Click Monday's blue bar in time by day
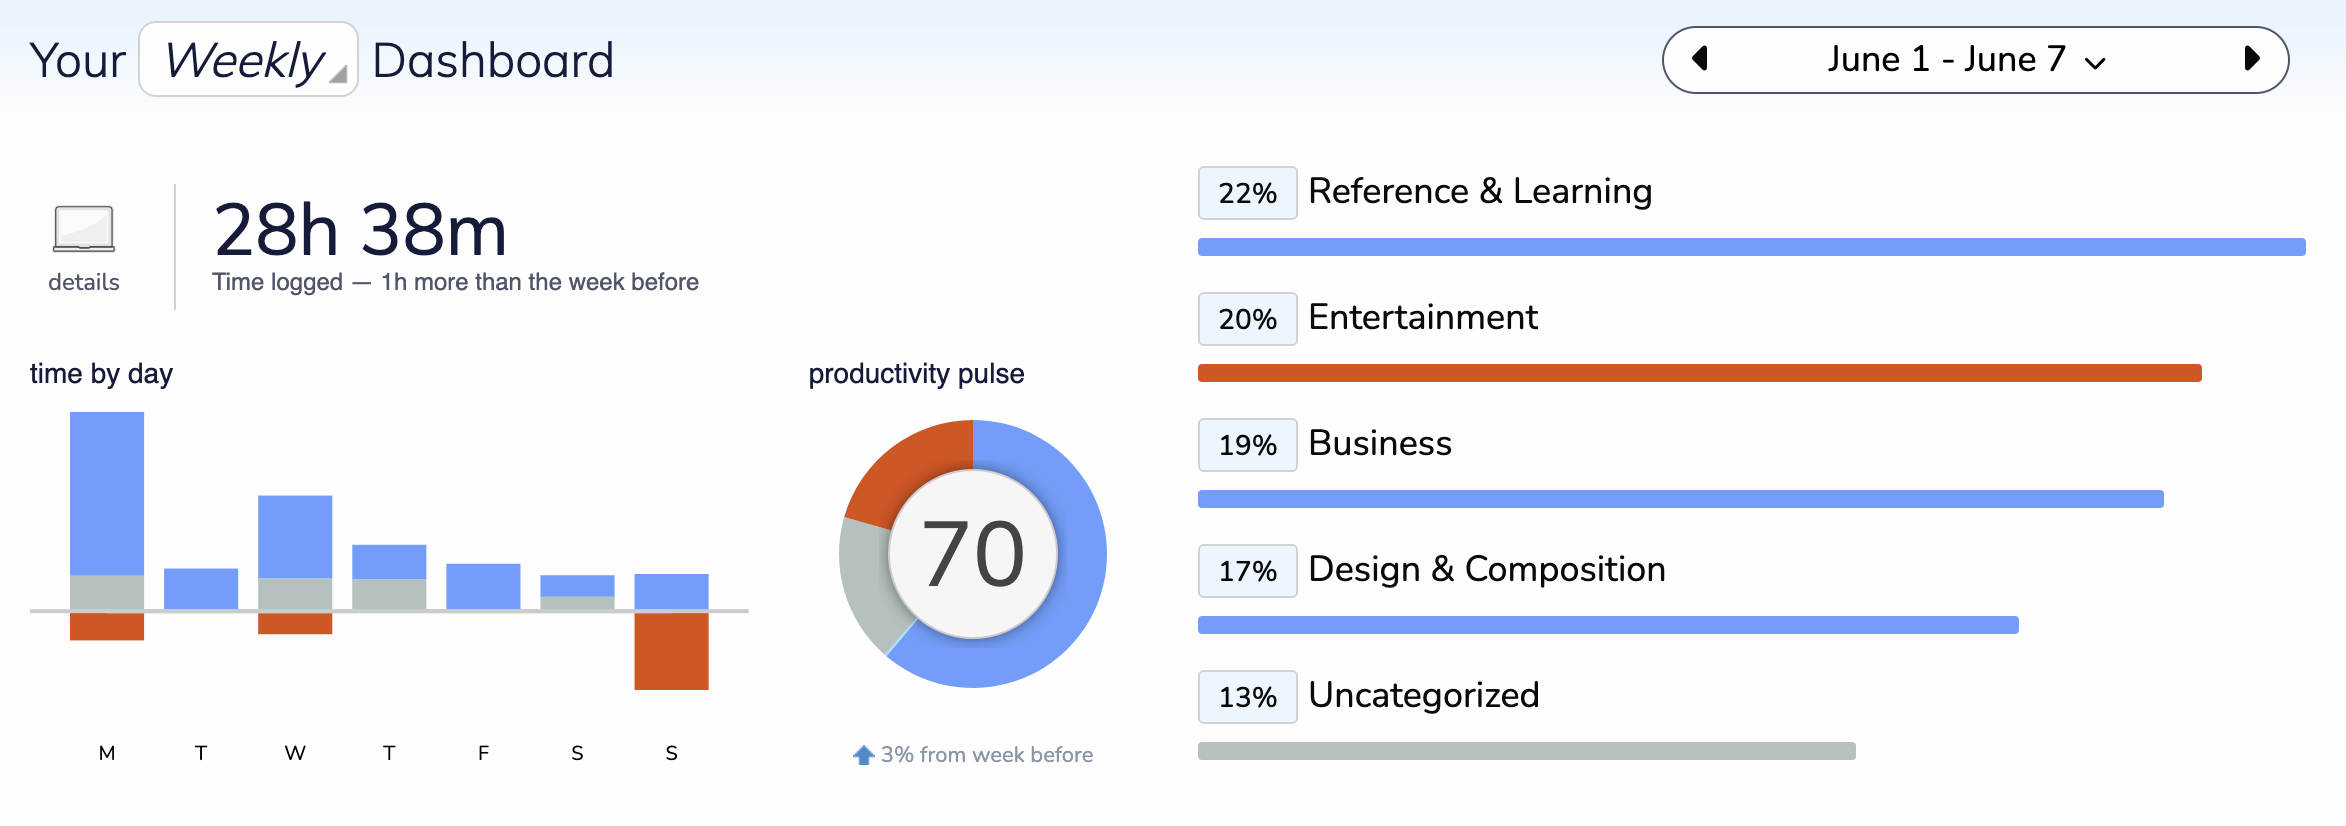 107,494
